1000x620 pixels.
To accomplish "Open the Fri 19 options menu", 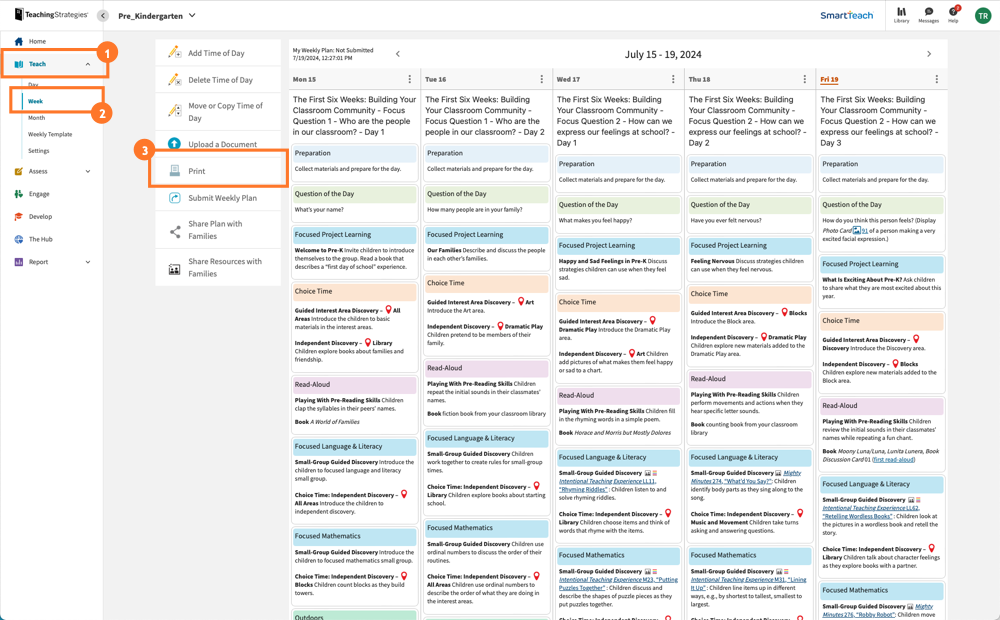I will click(x=936, y=79).
